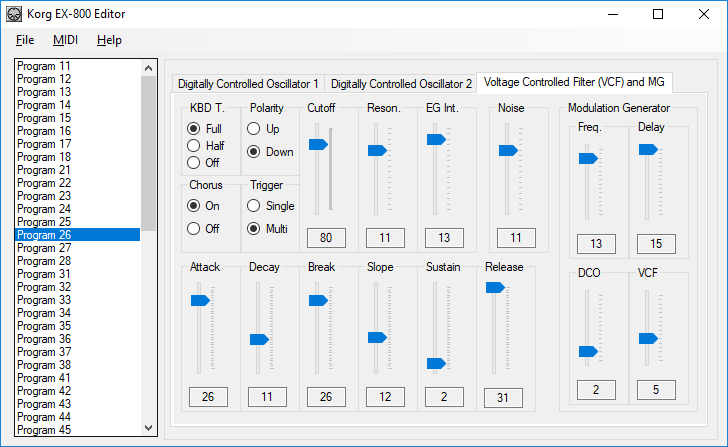Click the Attack slider thumb
Image resolution: width=728 pixels, height=447 pixels.
tap(200, 300)
